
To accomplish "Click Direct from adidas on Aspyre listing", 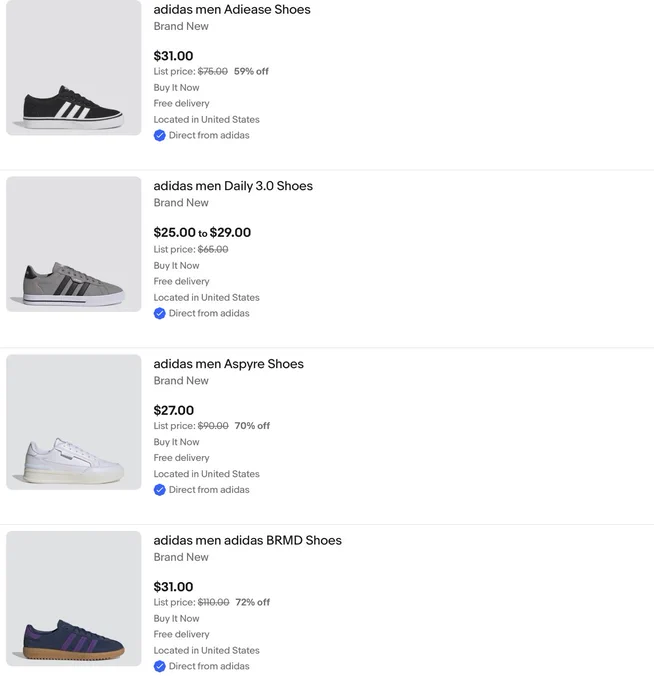I will pos(209,490).
